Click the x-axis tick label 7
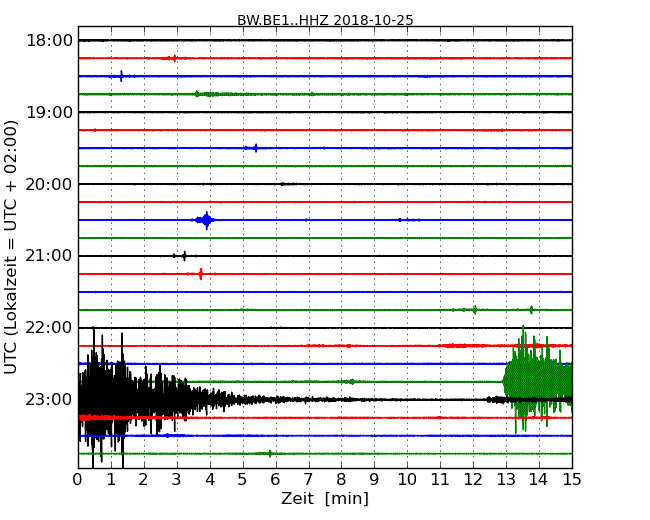 tap(308, 480)
